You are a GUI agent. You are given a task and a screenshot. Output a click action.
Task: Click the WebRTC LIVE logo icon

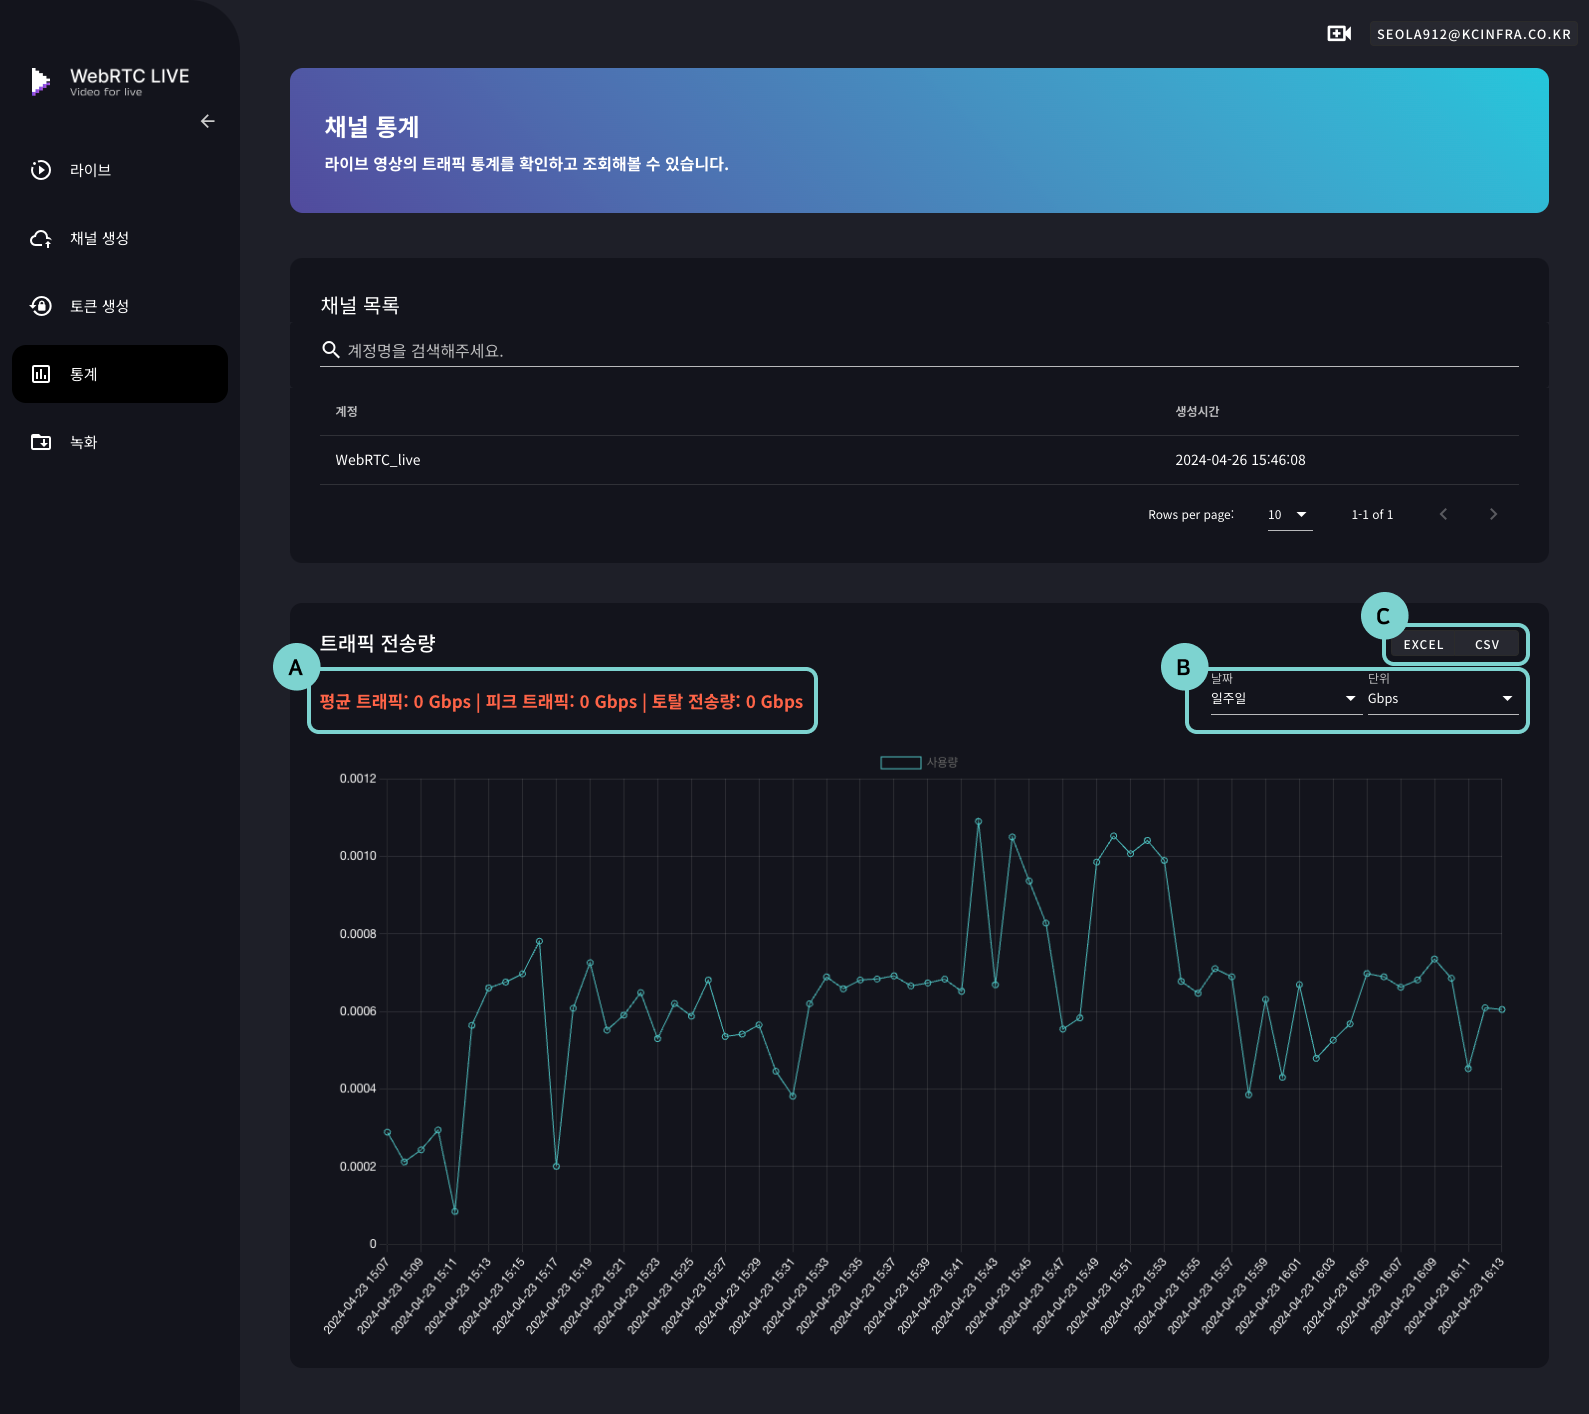tap(40, 81)
